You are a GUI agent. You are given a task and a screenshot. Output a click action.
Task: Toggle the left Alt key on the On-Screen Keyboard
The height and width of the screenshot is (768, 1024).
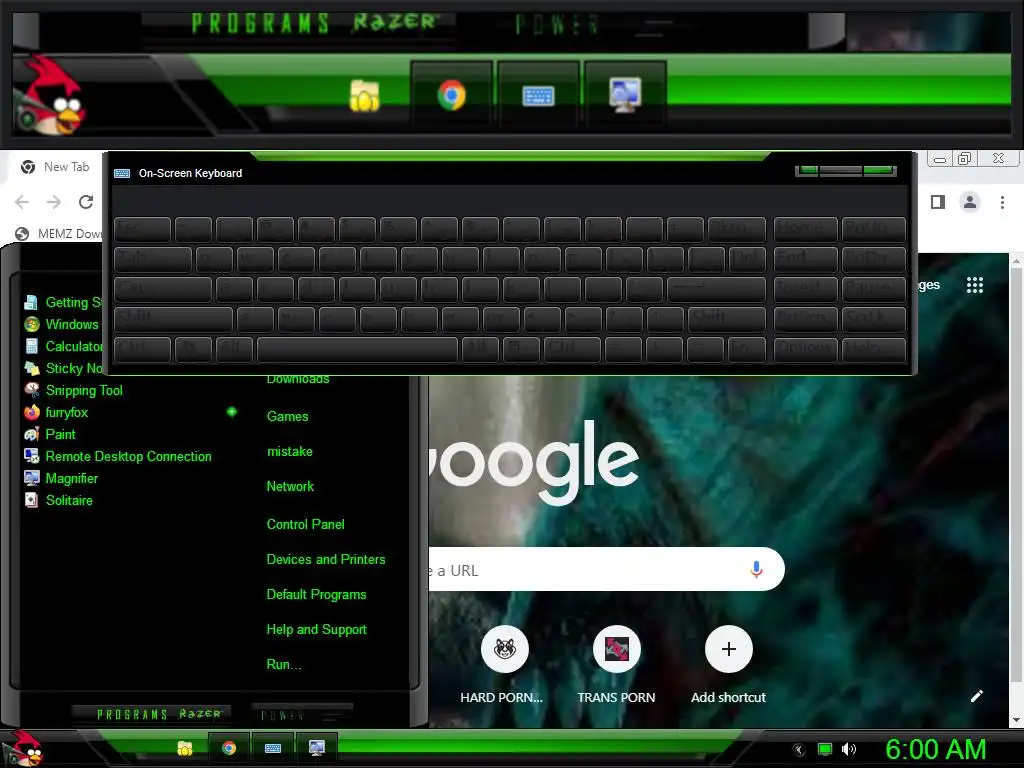234,349
